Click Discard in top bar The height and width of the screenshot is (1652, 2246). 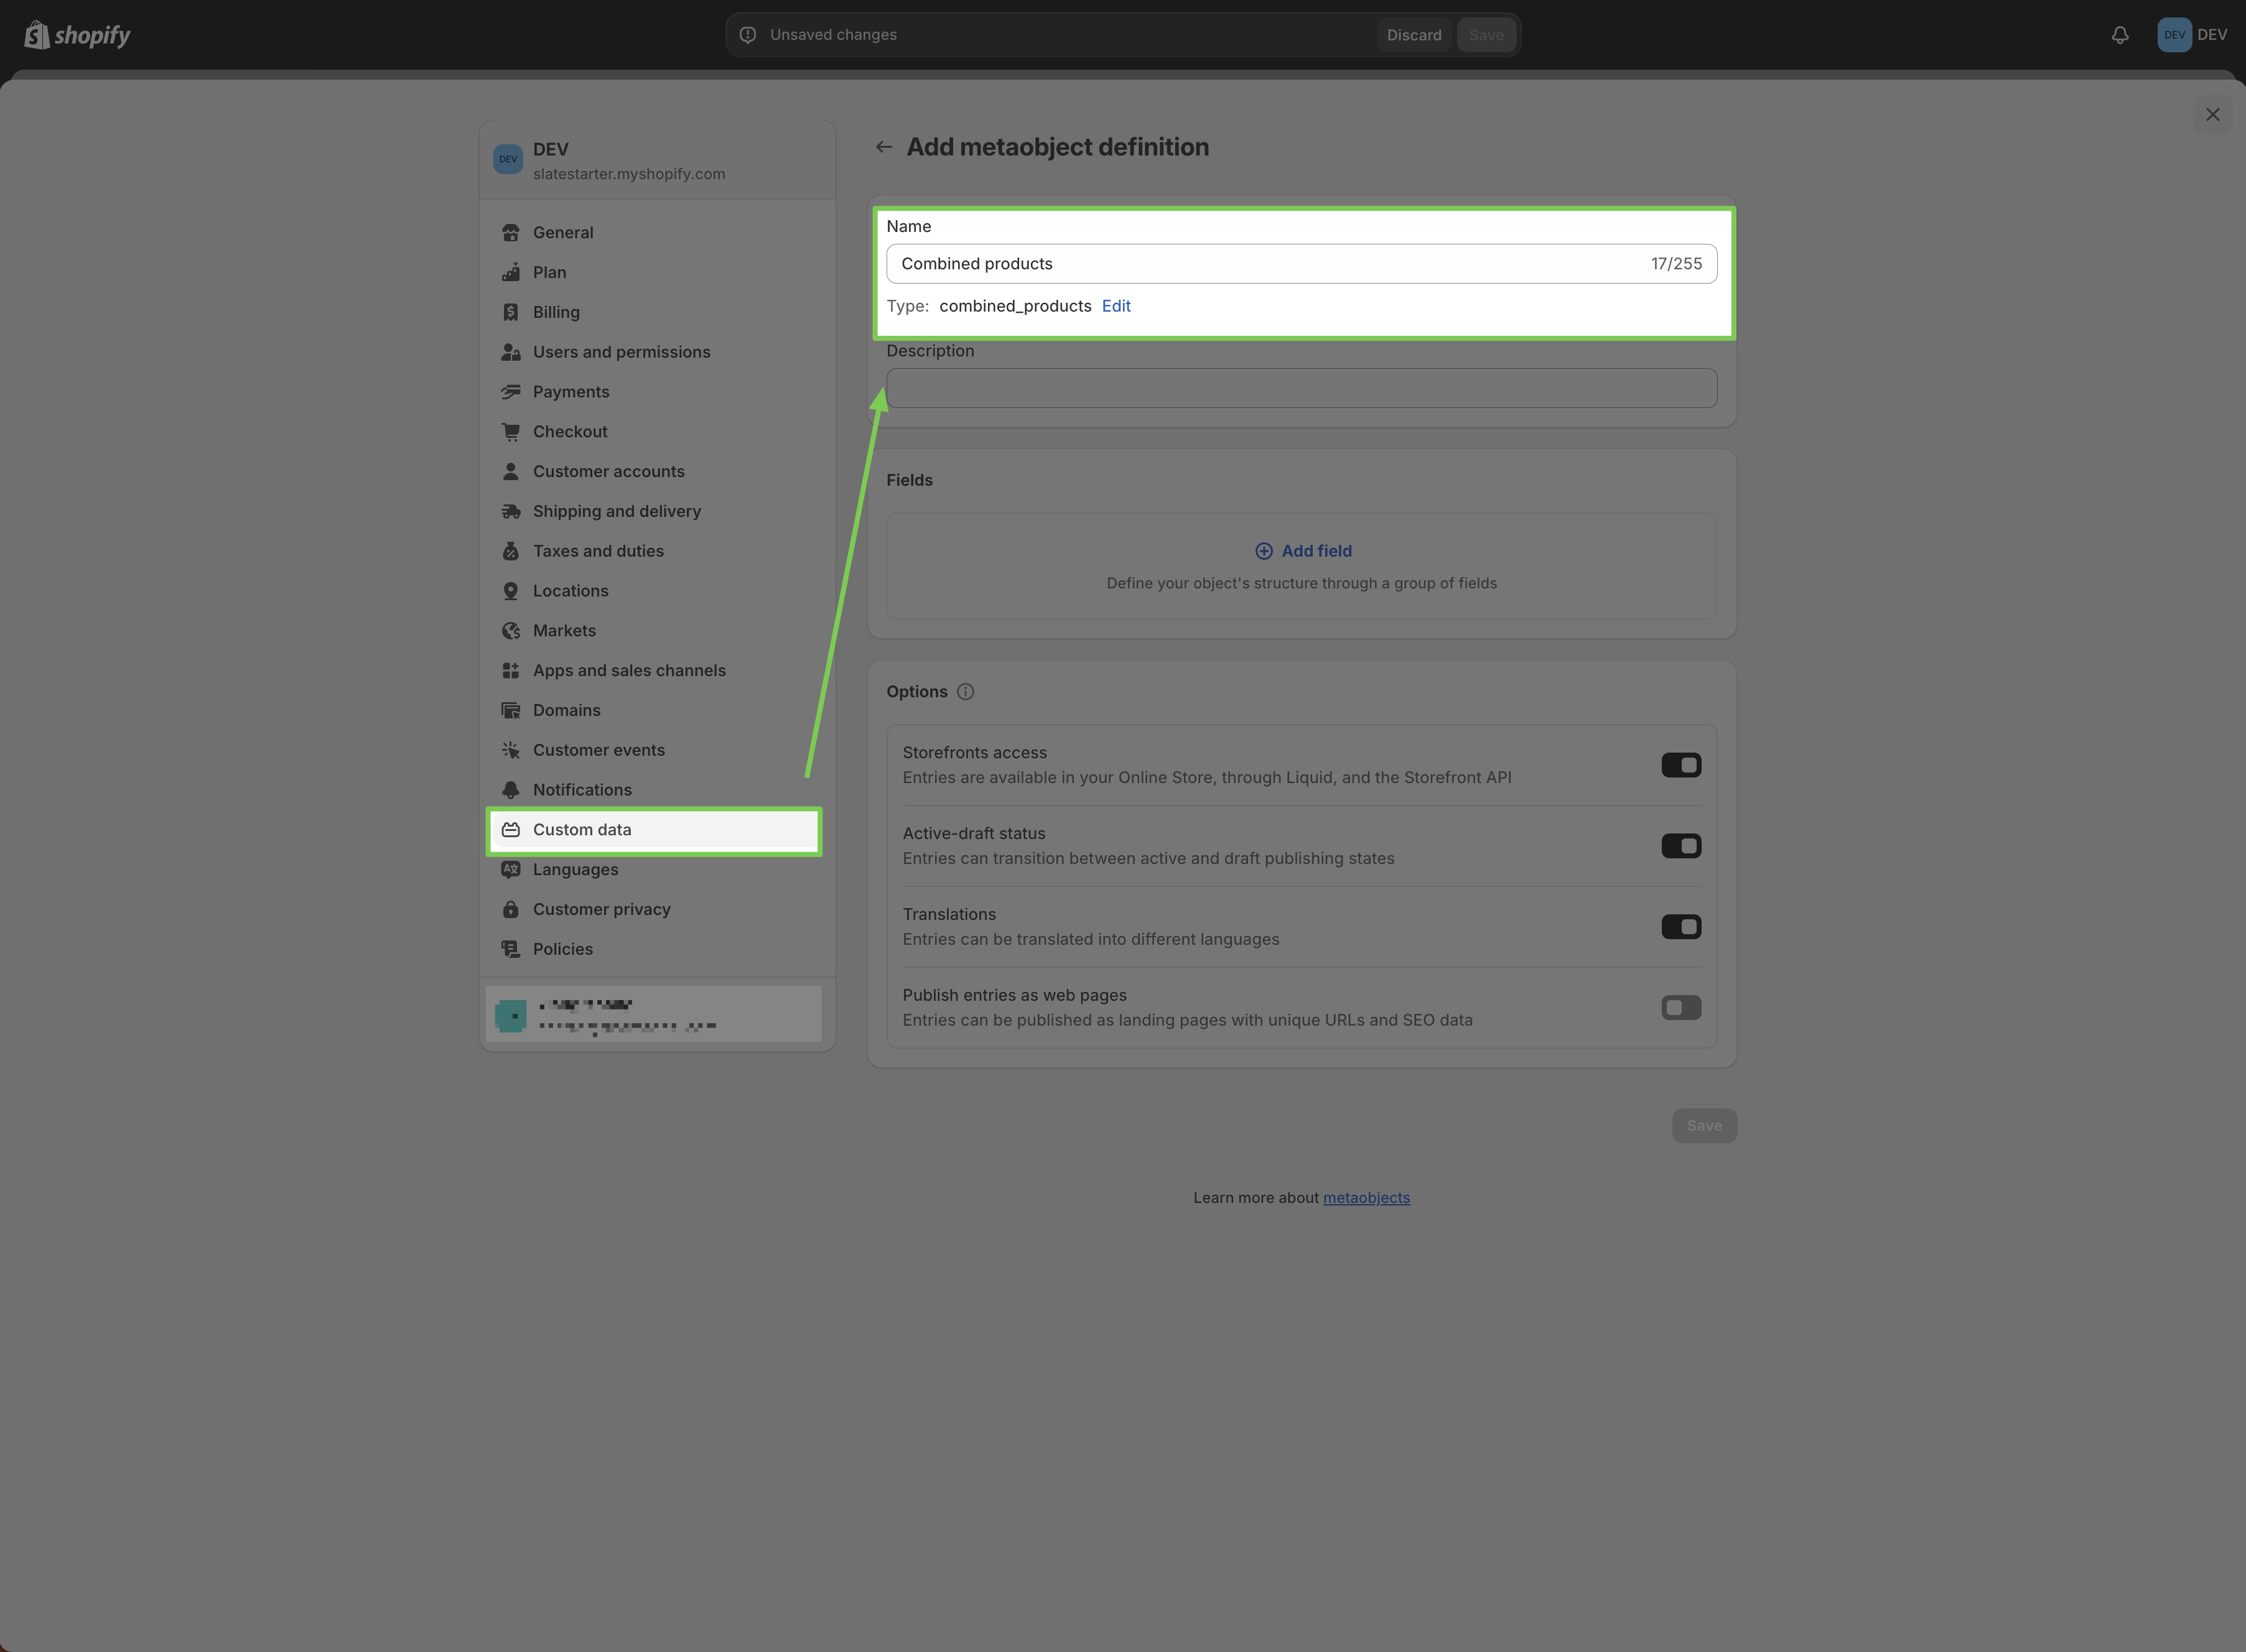(x=1414, y=35)
